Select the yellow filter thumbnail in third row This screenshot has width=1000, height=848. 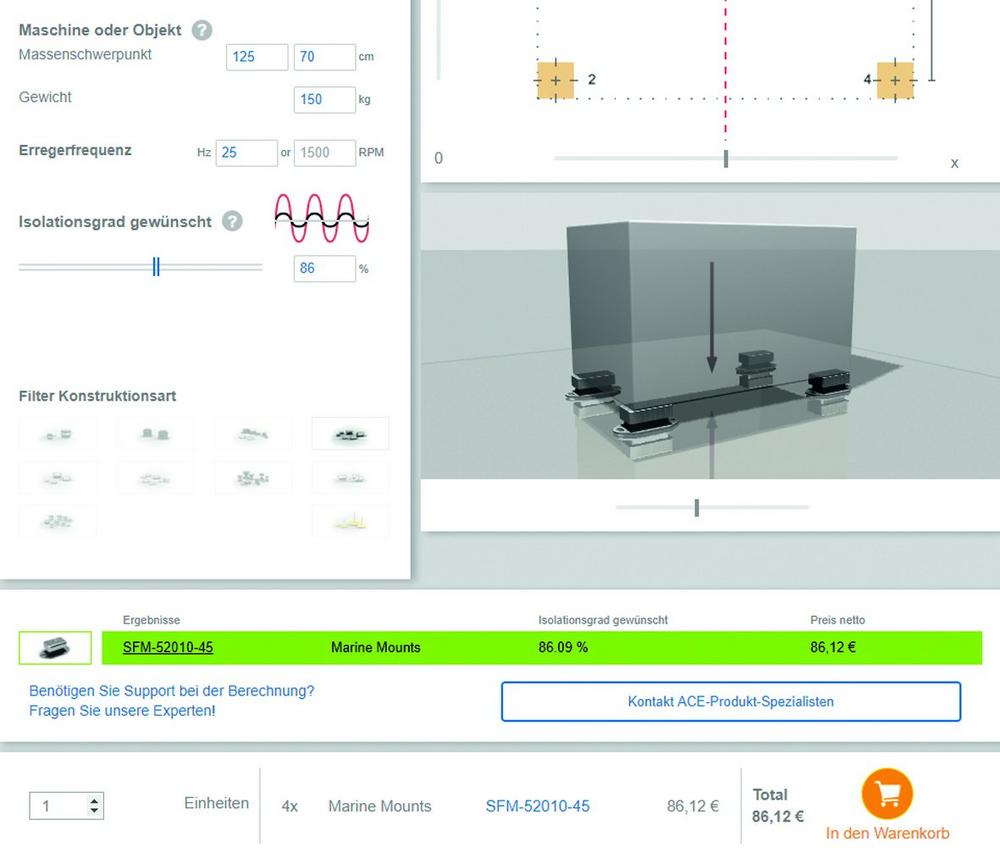click(x=350, y=522)
